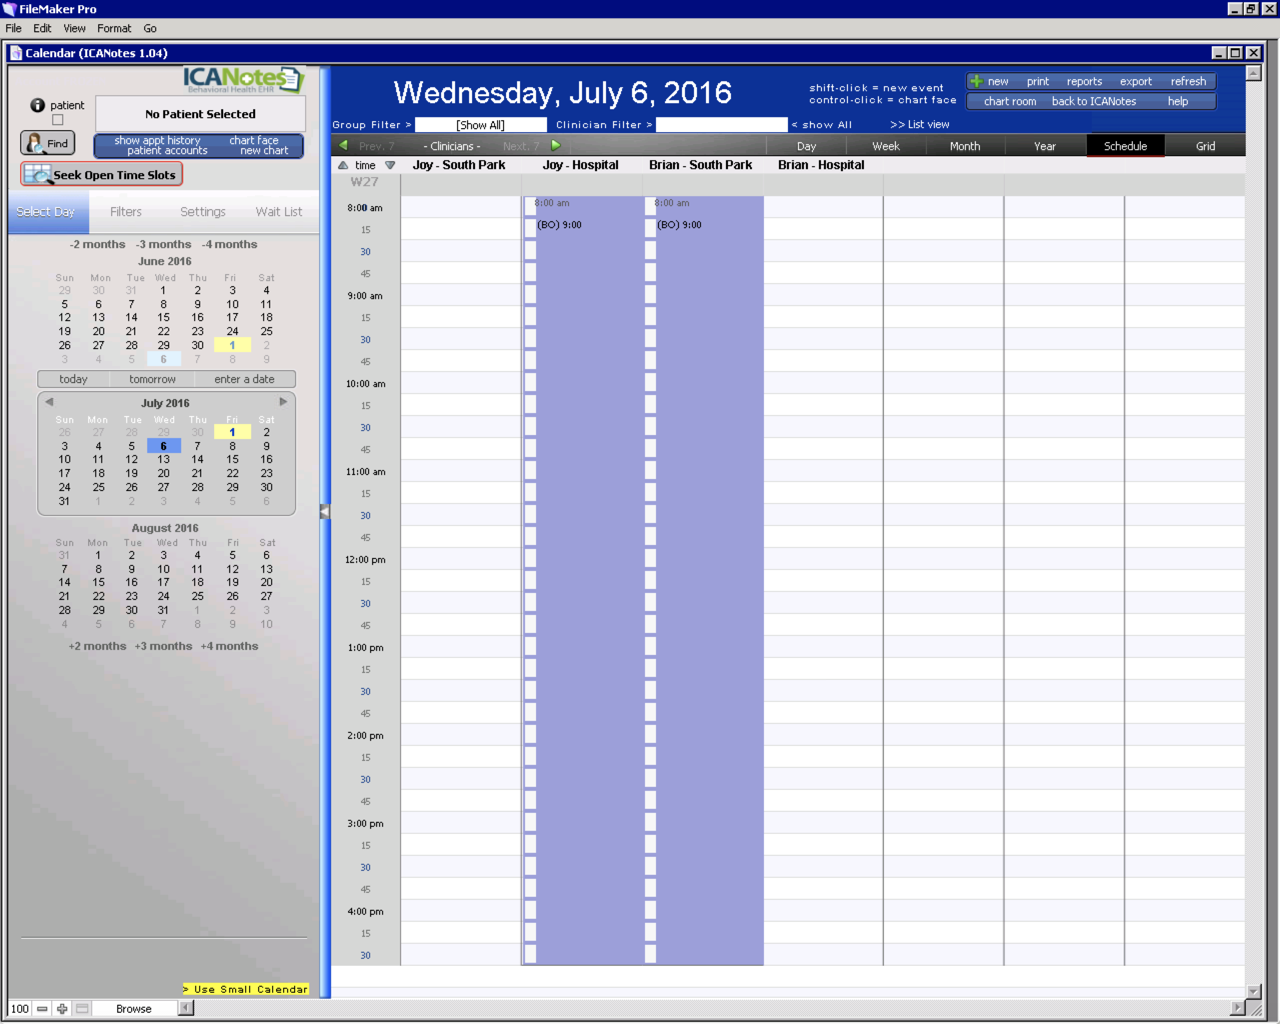
Task: Click Use Small Calendar link
Action: pyautogui.click(x=246, y=989)
